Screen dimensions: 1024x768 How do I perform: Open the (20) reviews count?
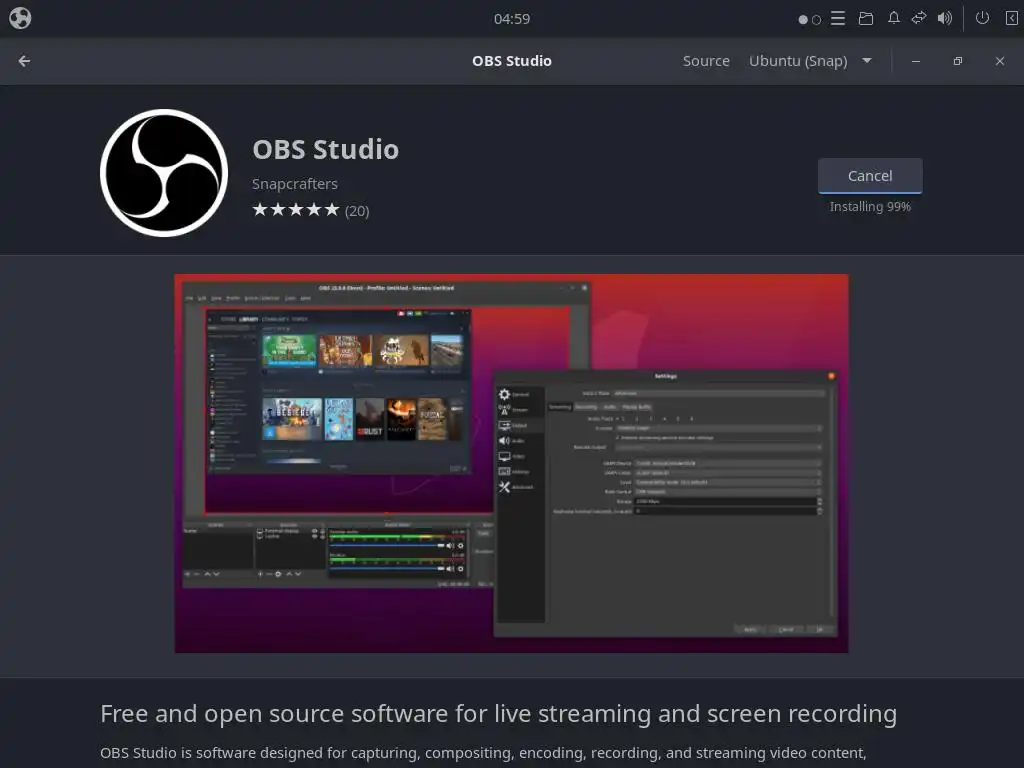point(357,211)
